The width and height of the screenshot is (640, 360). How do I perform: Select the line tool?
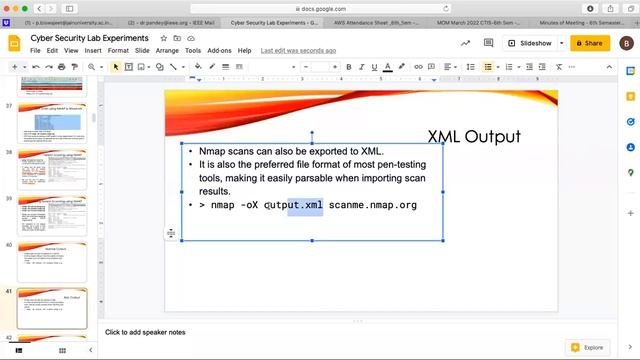(173, 67)
